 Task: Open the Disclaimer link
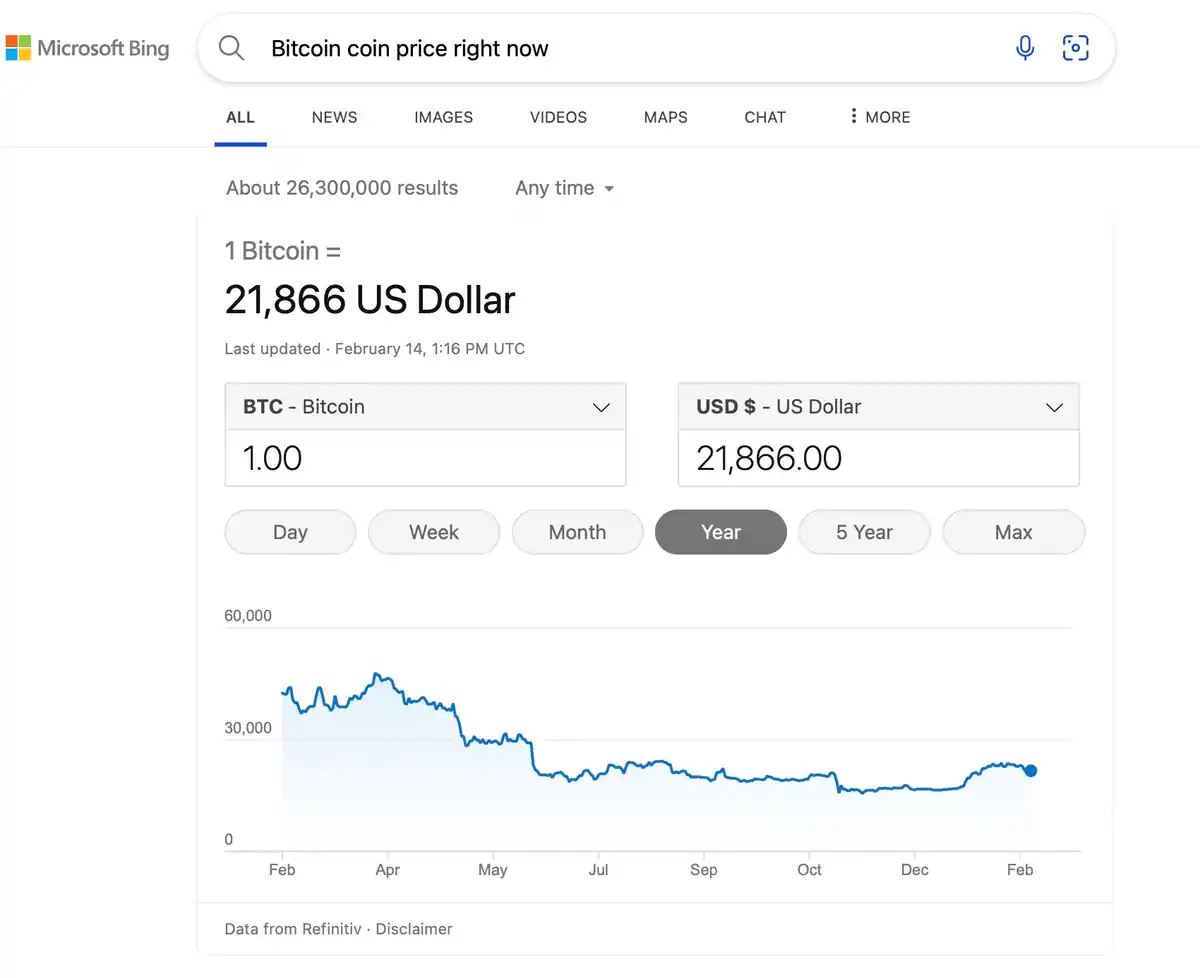click(x=414, y=929)
